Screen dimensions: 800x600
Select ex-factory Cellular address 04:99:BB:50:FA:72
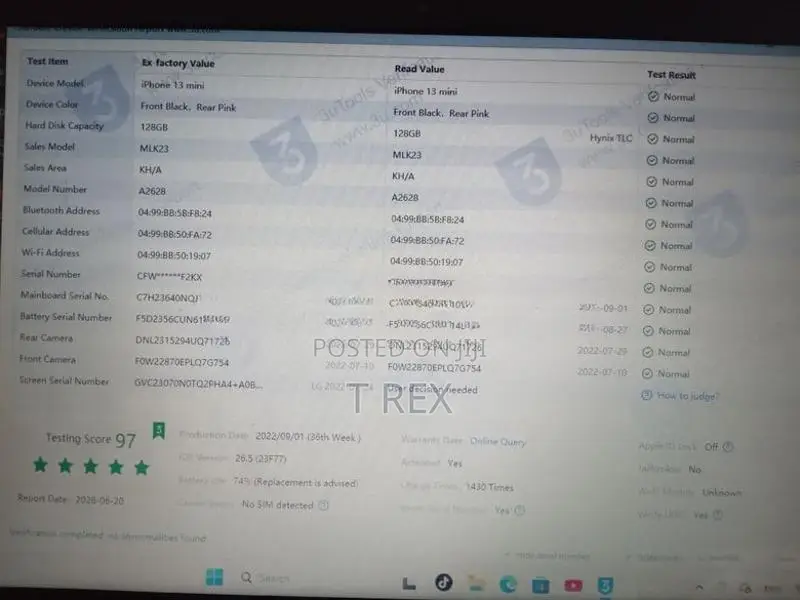click(x=174, y=234)
